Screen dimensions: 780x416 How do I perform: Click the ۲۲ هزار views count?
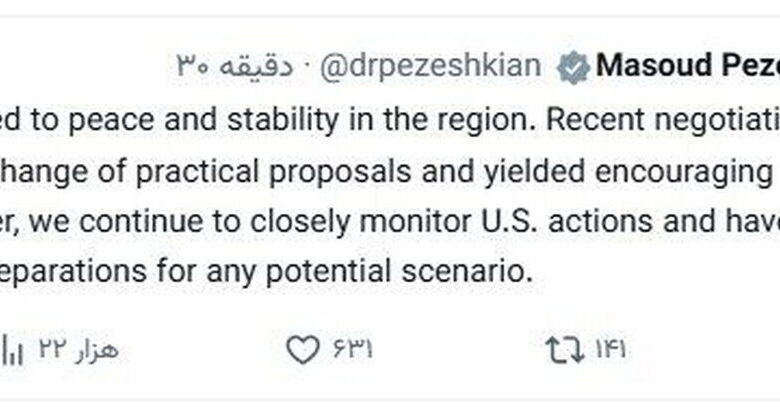[x=62, y=350]
